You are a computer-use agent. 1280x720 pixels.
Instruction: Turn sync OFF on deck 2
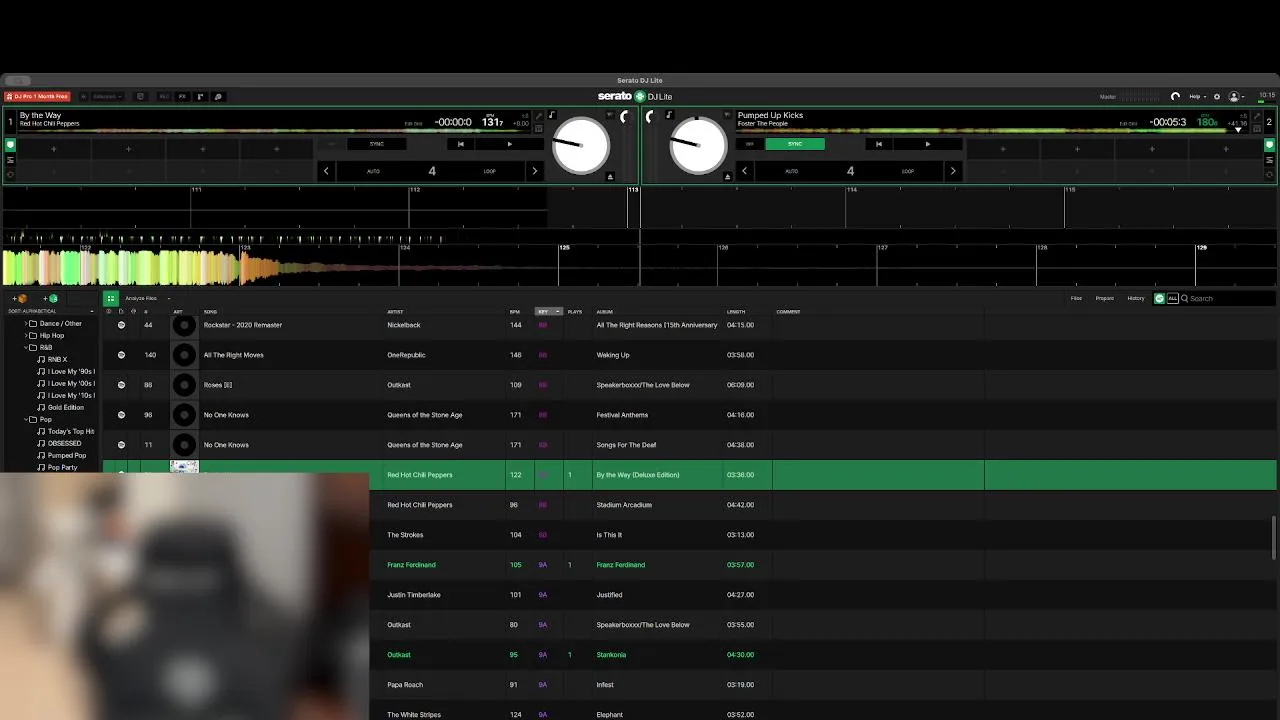750,144
